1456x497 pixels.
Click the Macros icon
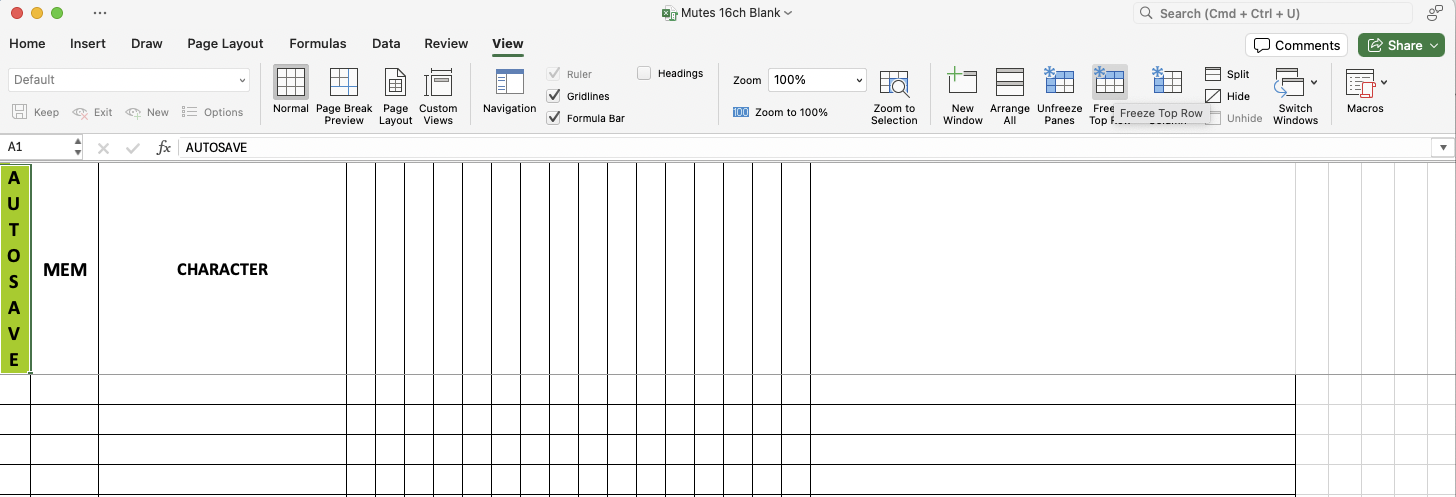[1361, 82]
